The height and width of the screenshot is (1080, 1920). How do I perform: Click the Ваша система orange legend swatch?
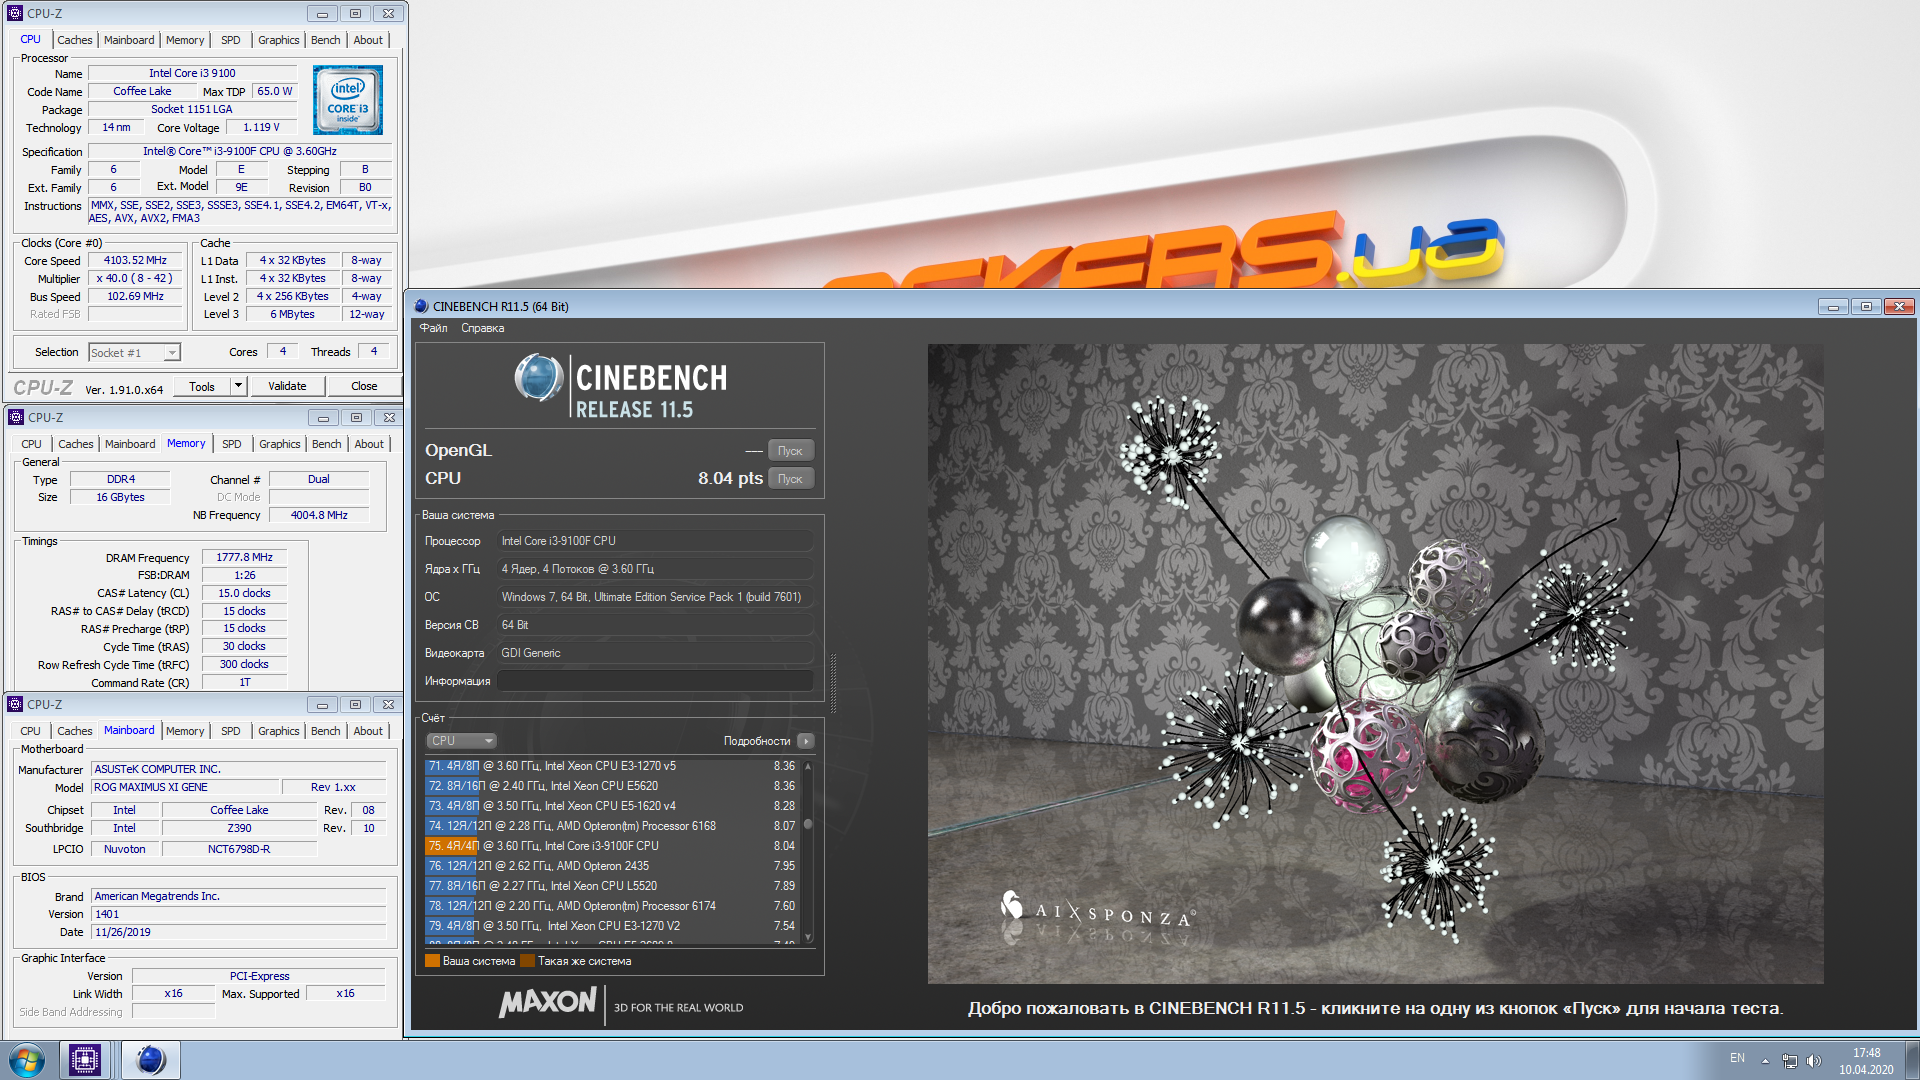(432, 961)
